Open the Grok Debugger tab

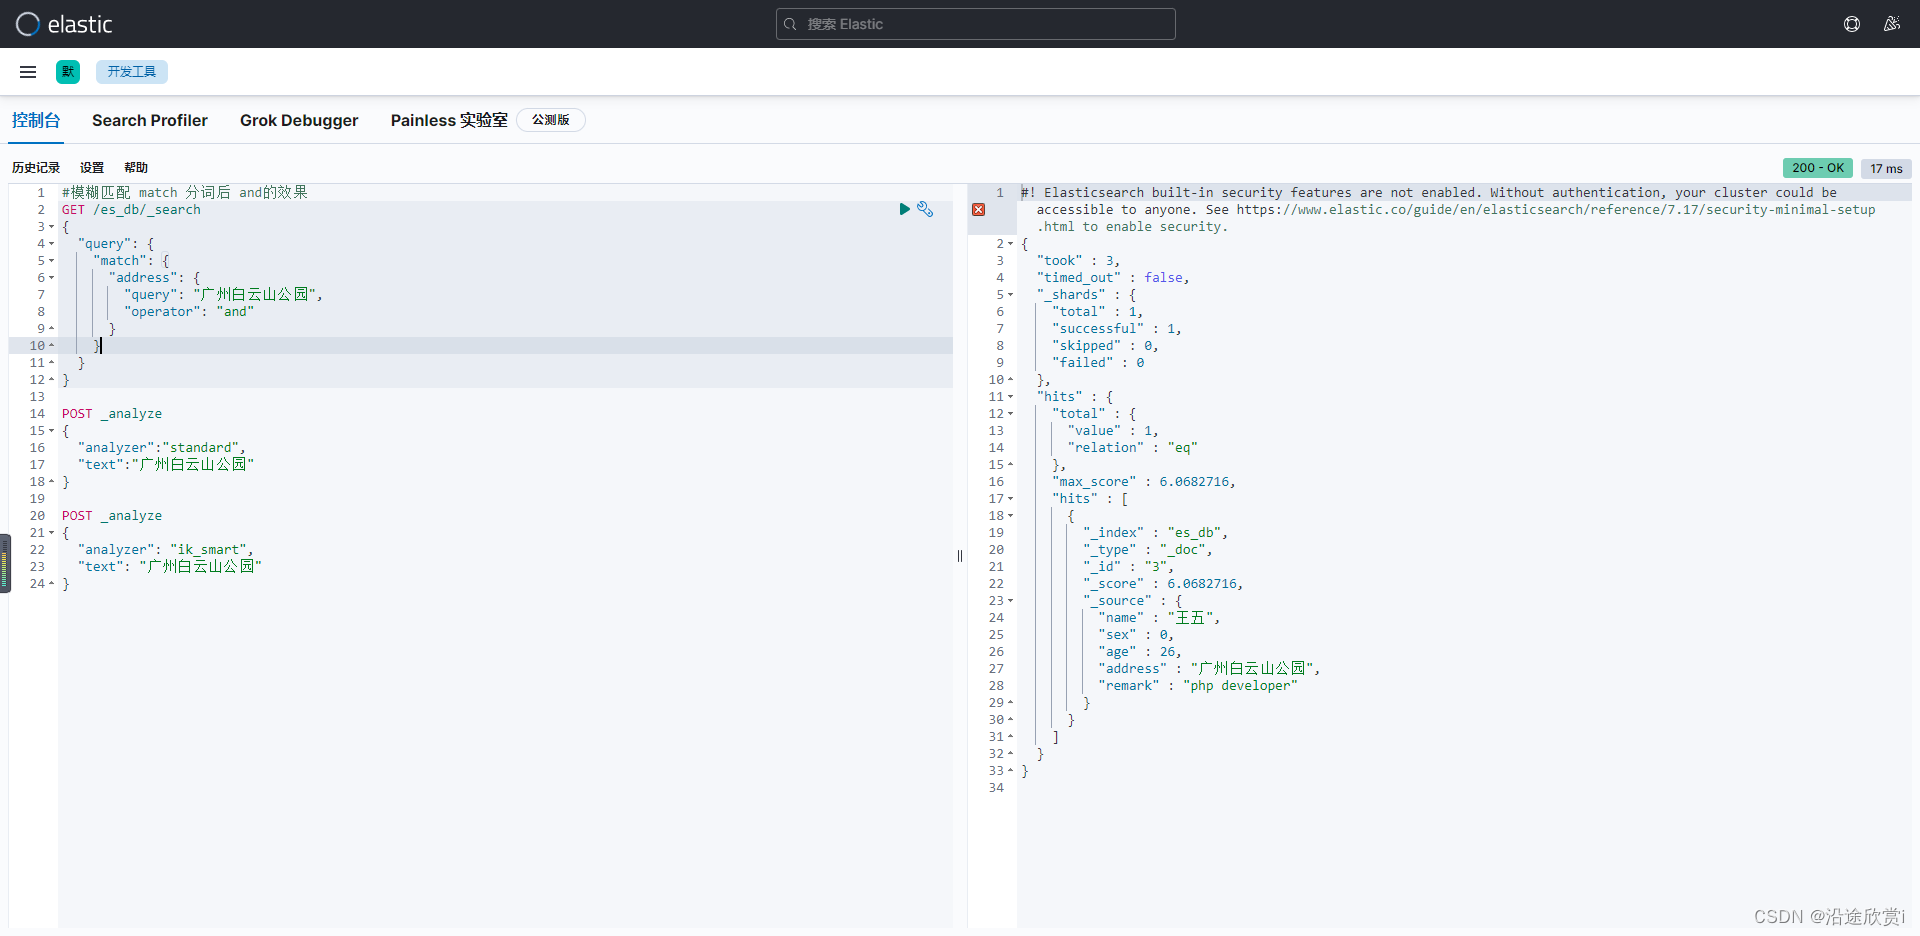(x=299, y=120)
